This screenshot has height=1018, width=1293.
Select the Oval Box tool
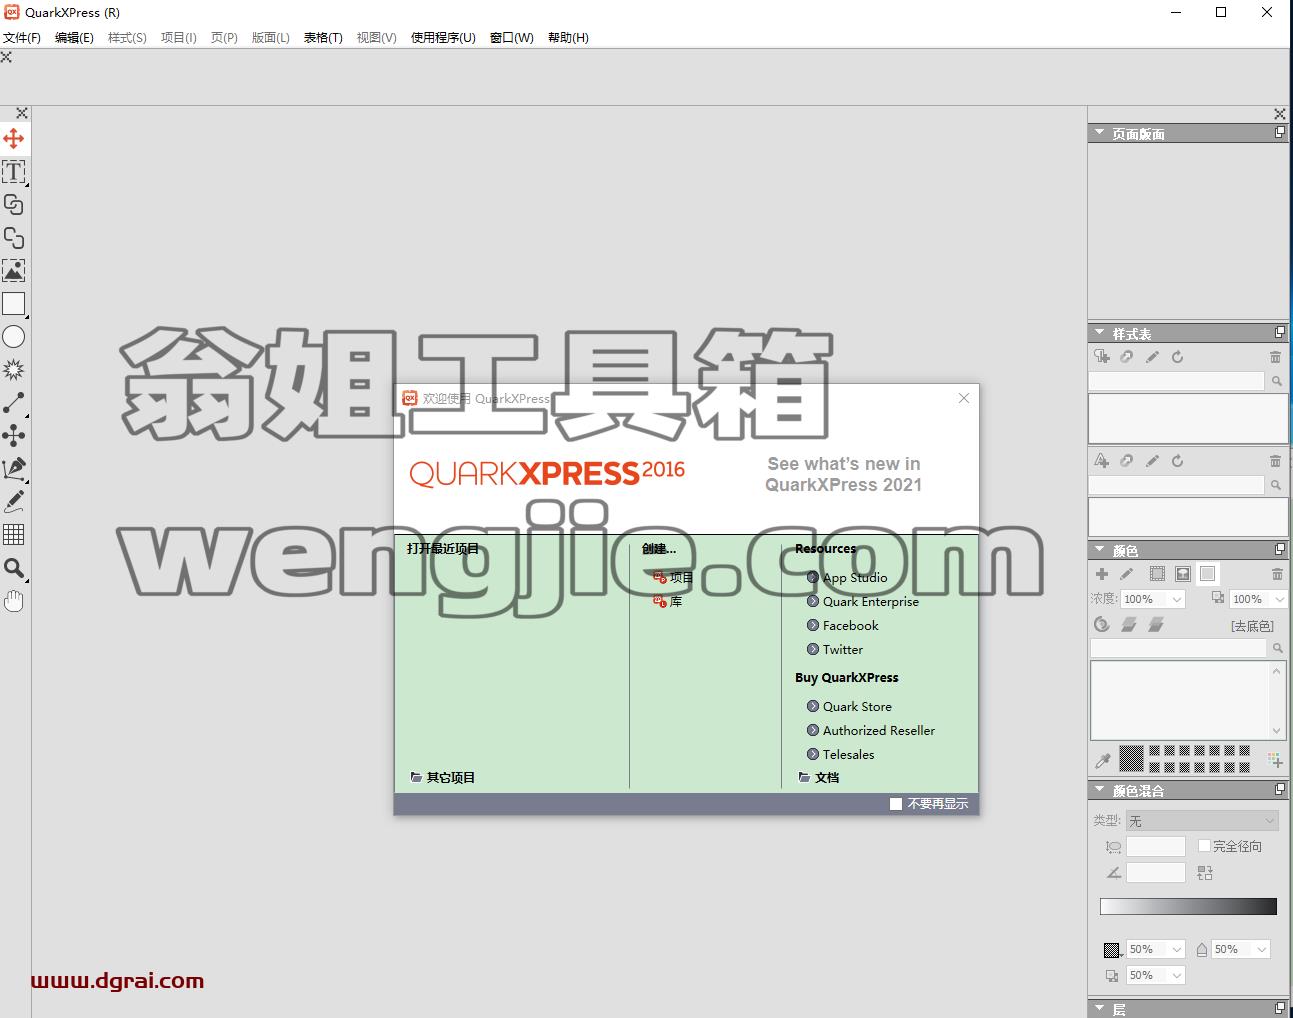click(14, 337)
